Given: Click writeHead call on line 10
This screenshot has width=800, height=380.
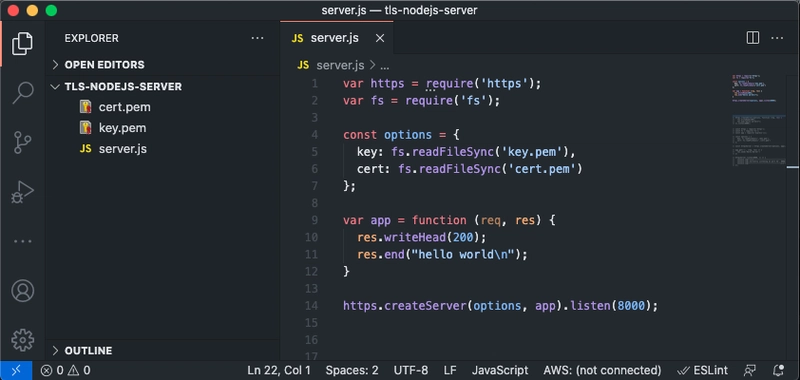Looking at the screenshot, I should (x=415, y=237).
